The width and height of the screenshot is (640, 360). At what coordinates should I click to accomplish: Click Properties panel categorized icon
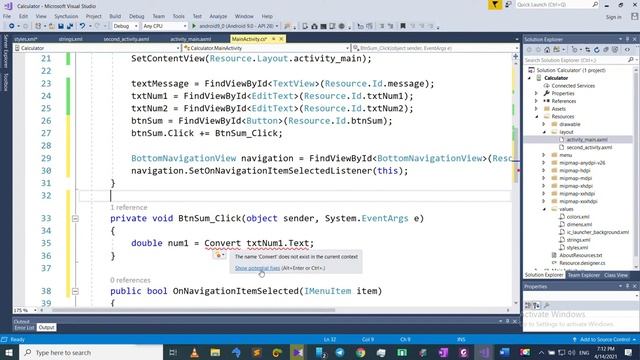pos(528,305)
